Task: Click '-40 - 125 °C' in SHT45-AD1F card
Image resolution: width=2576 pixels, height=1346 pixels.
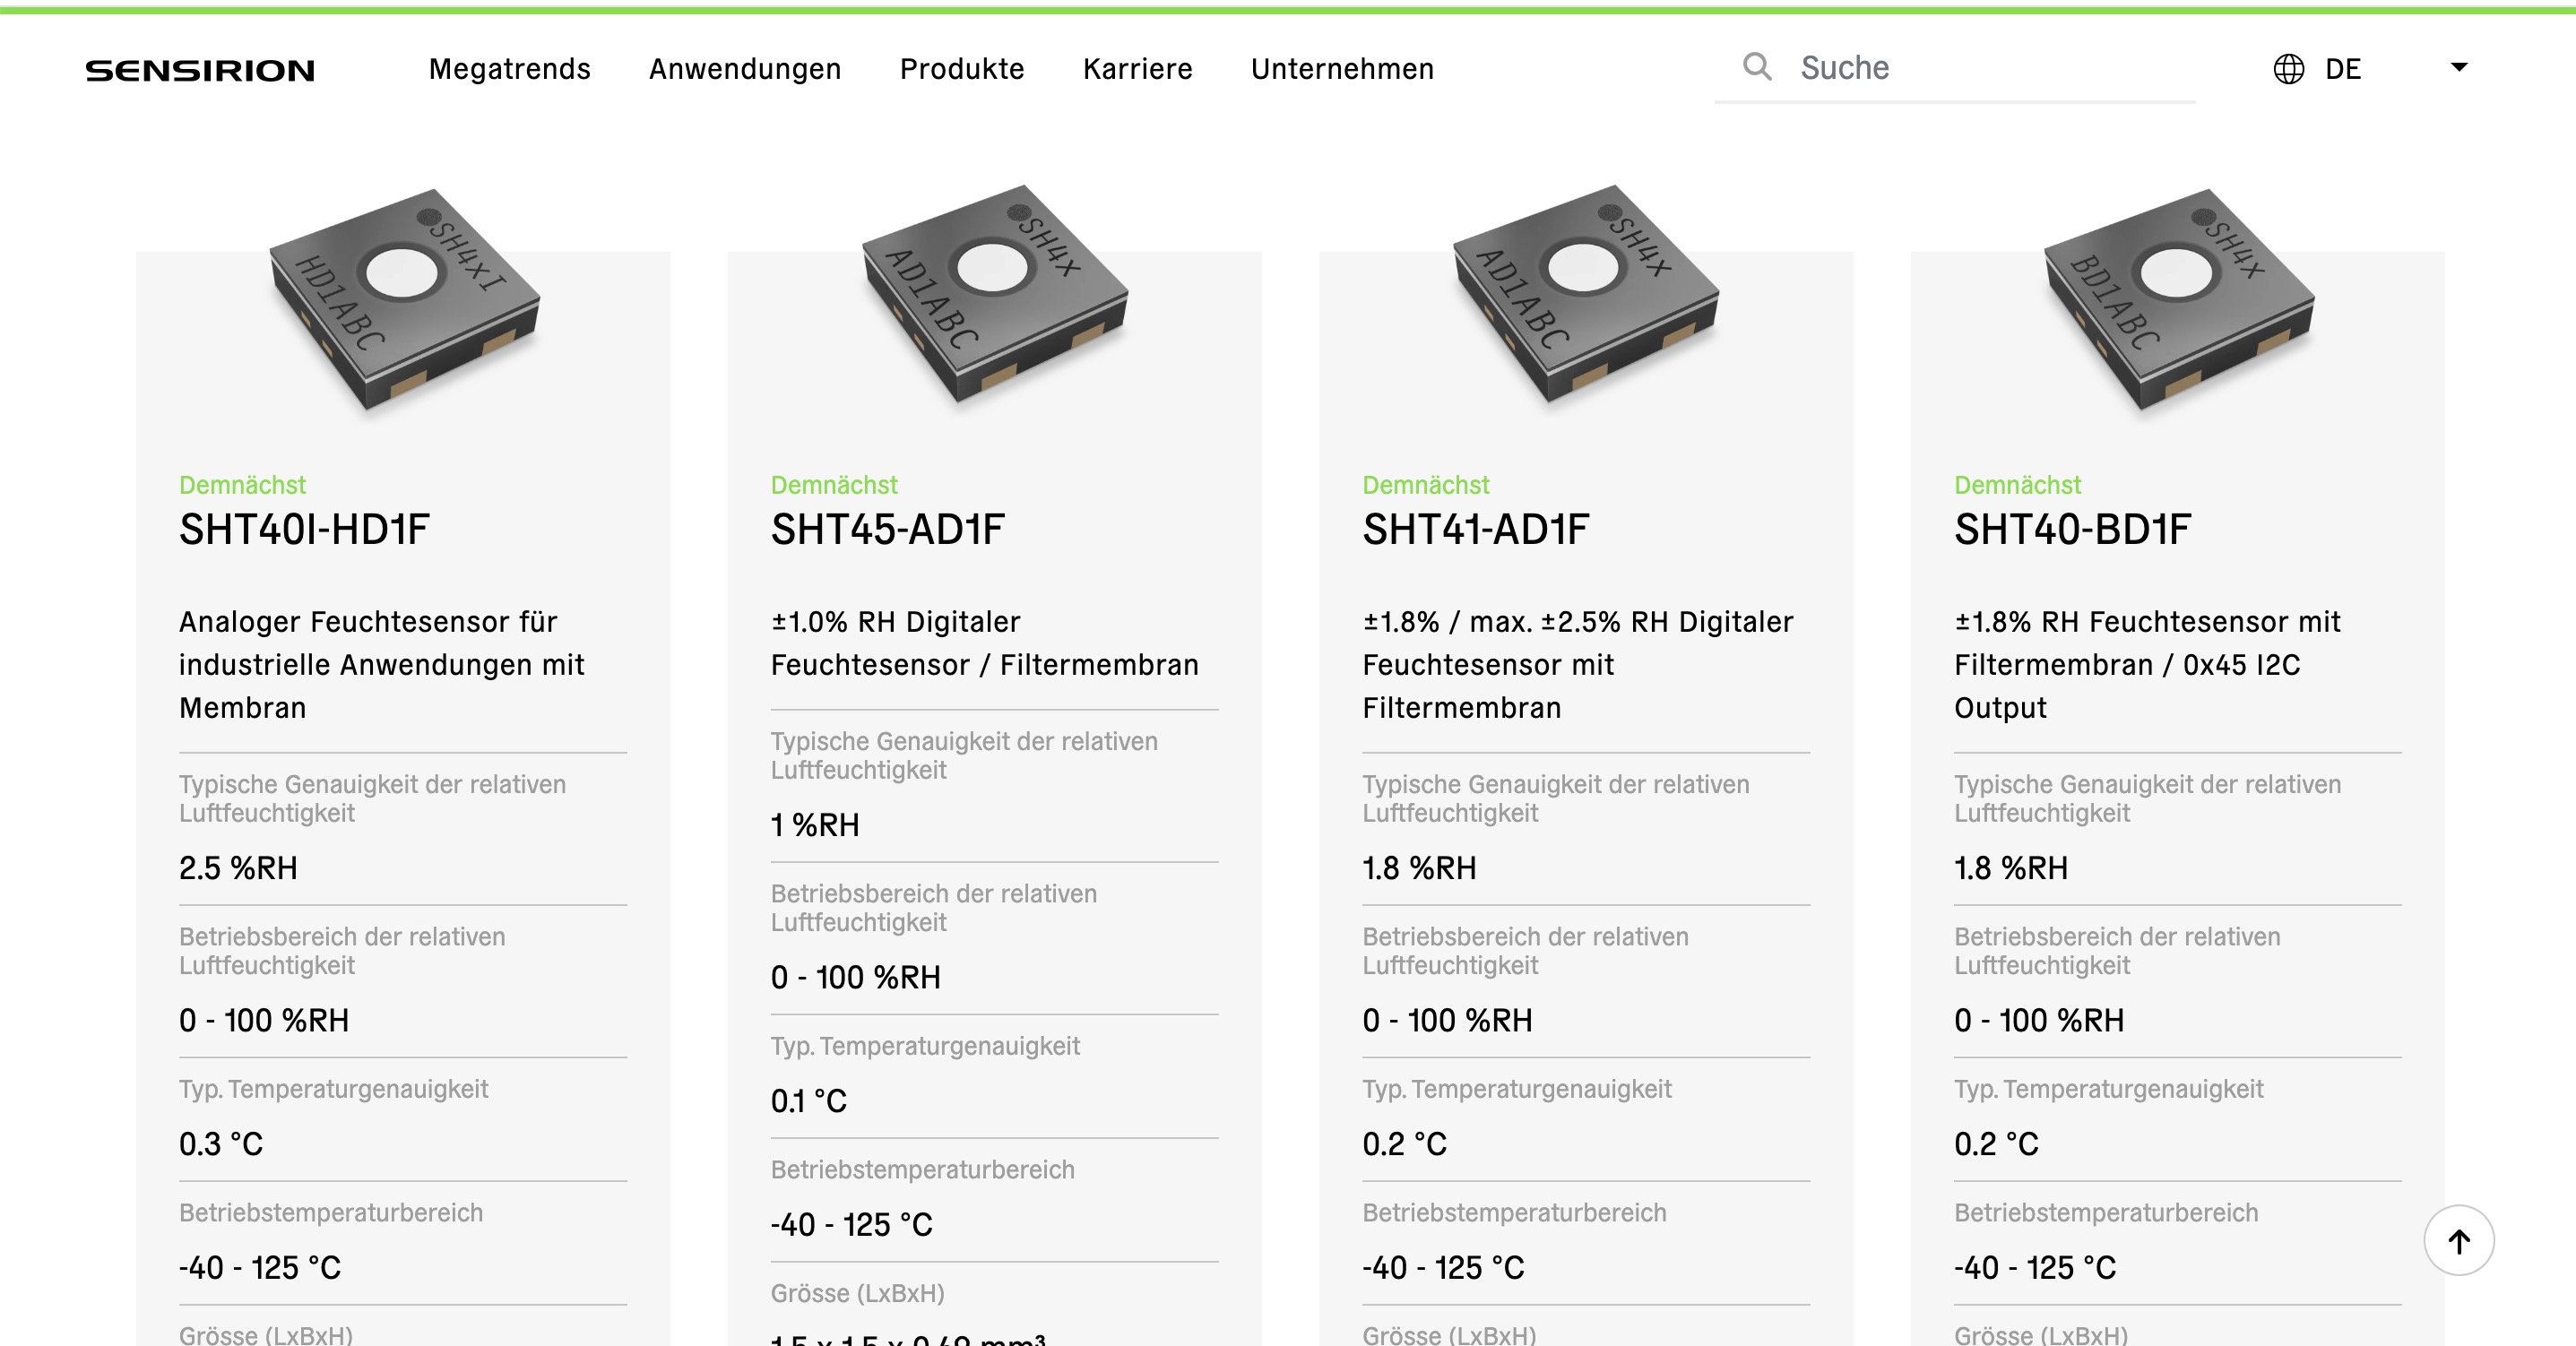Action: click(x=852, y=1225)
